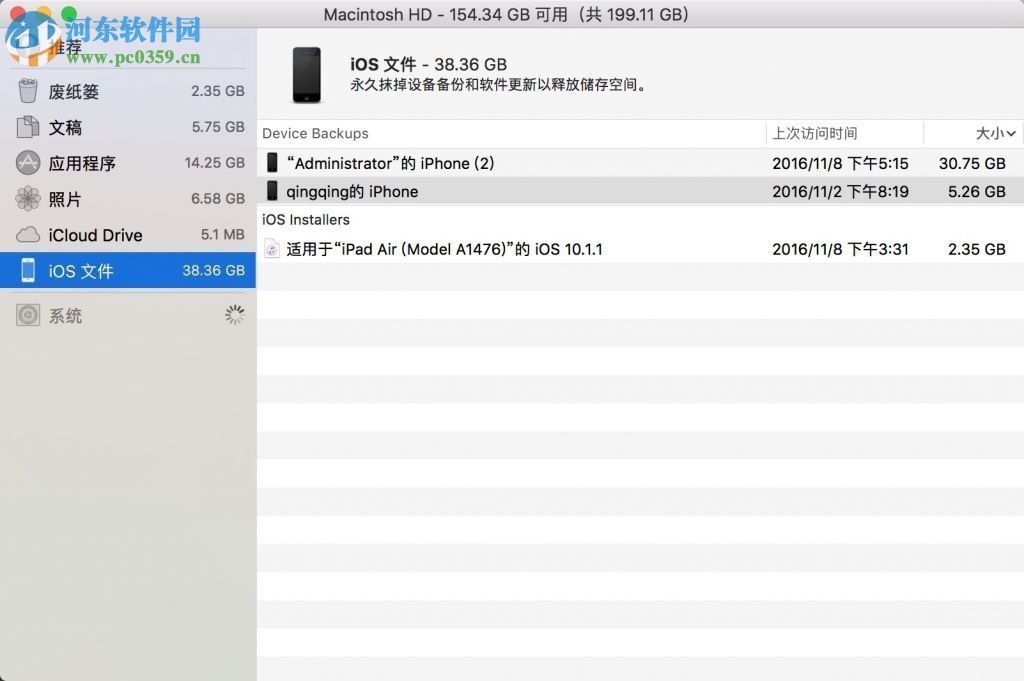Screen dimensions: 1024x681
Task: Select qingqing的 iPhone backup row
Action: [640, 191]
